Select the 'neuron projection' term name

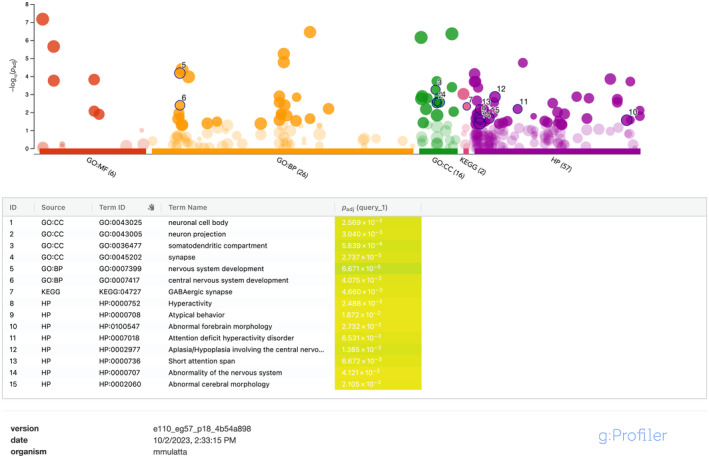point(197,234)
